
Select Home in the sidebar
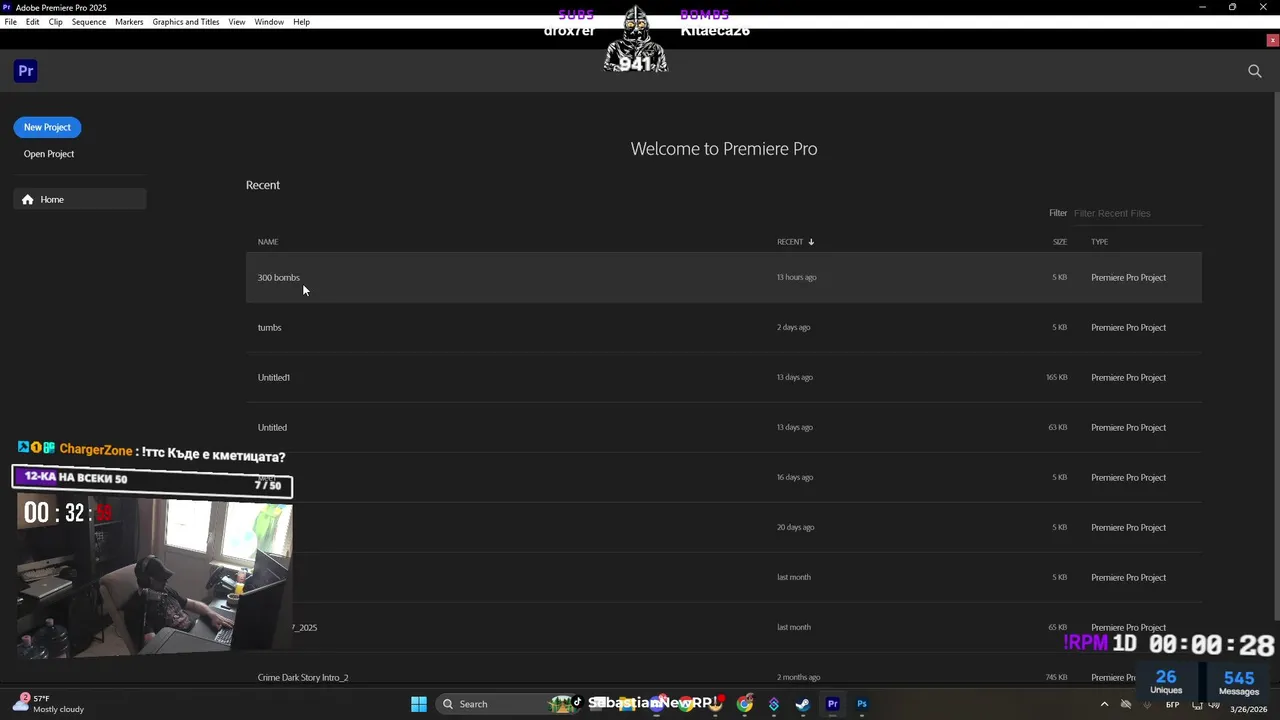pos(80,199)
